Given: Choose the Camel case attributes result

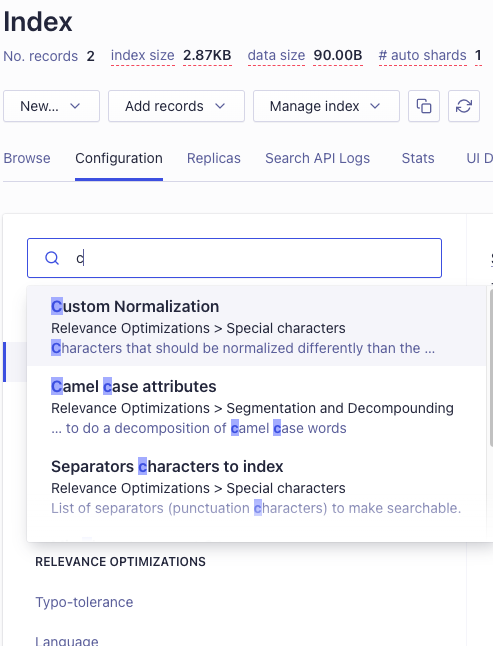Looking at the screenshot, I should 256,406.
